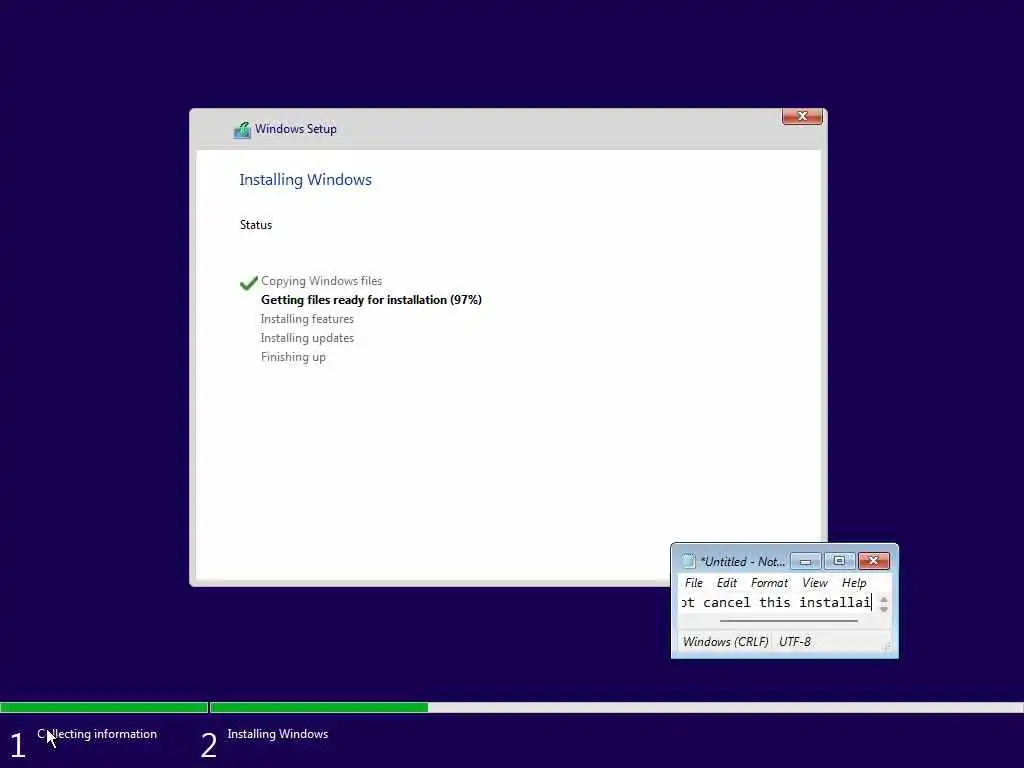Close the Untitled Notepad window
Screen dimensions: 1024x768
(874, 561)
